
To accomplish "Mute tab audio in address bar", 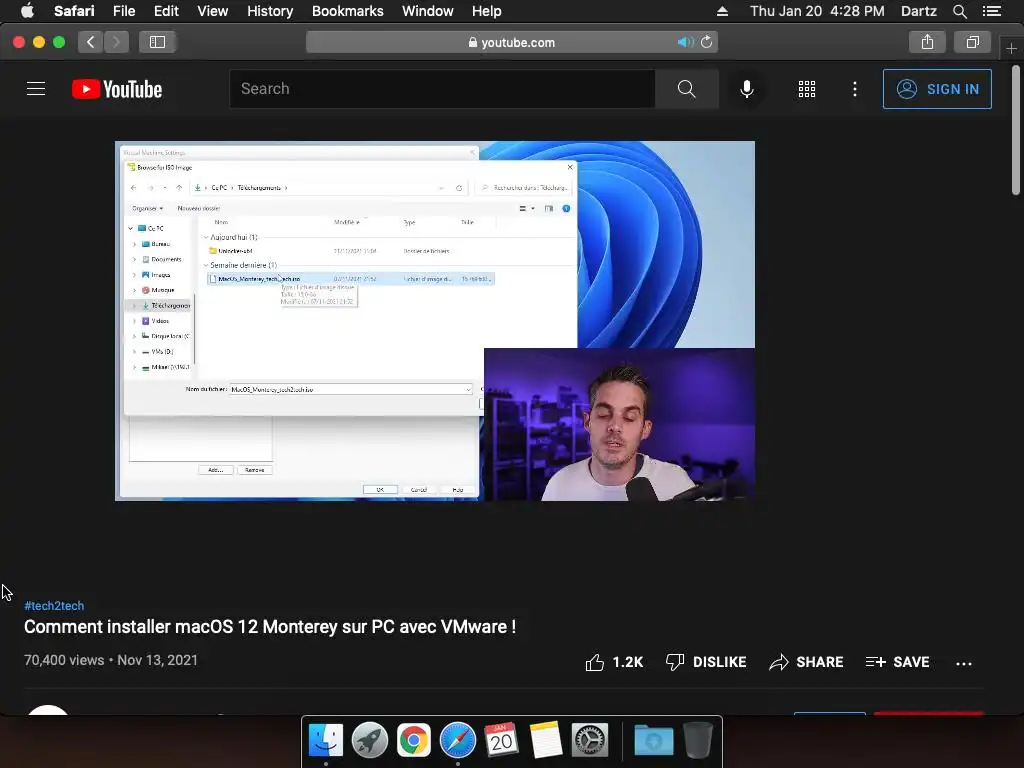I will click(684, 42).
